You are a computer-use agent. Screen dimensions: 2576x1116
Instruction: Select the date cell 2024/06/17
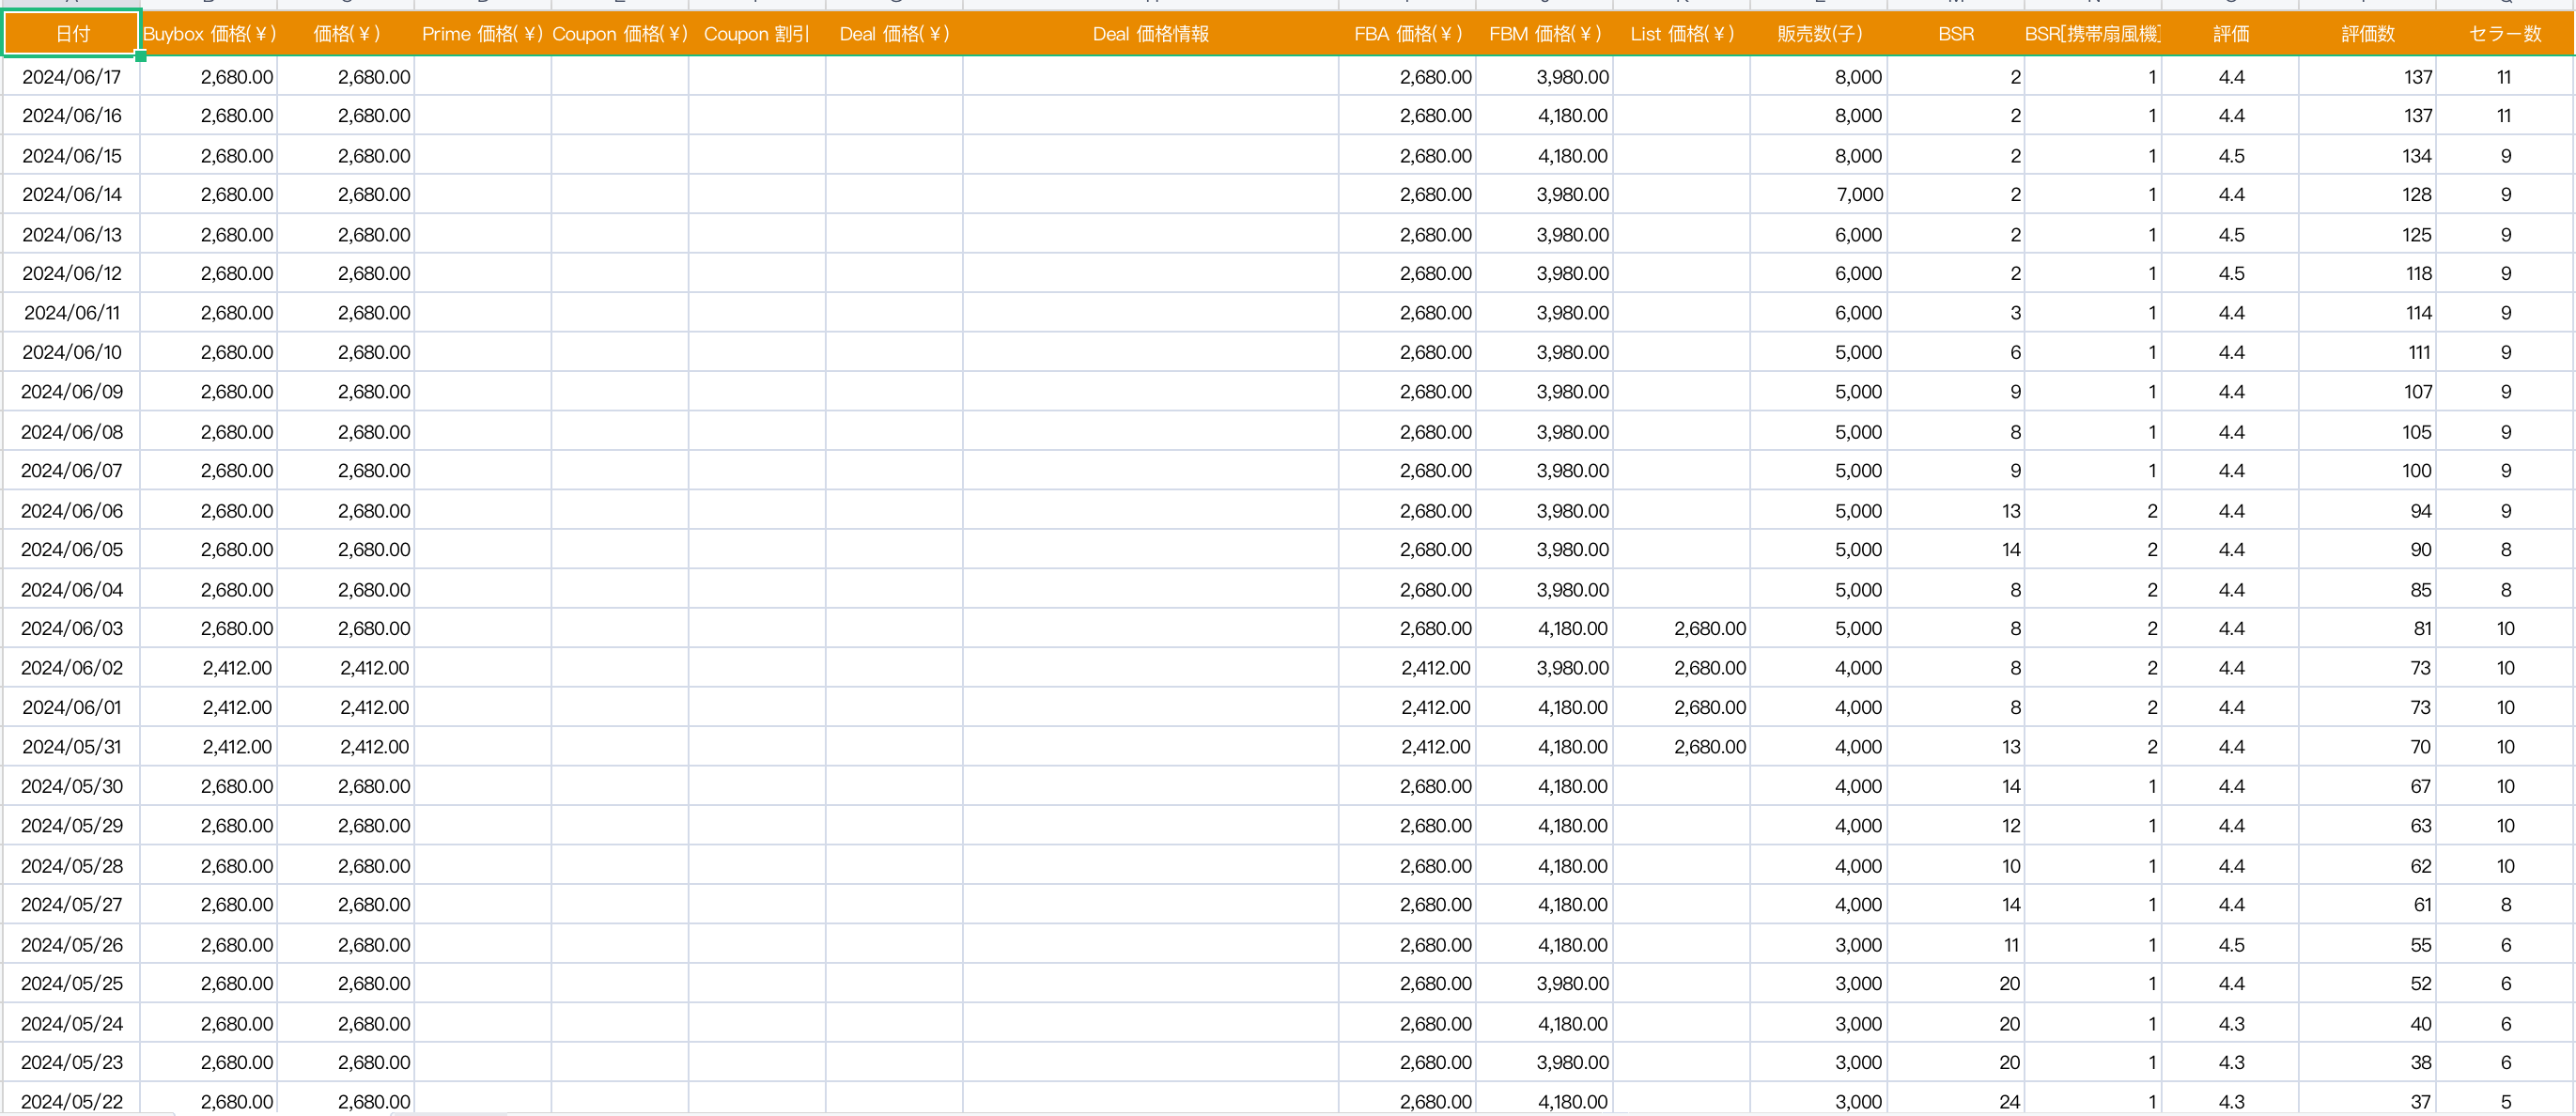(71, 77)
